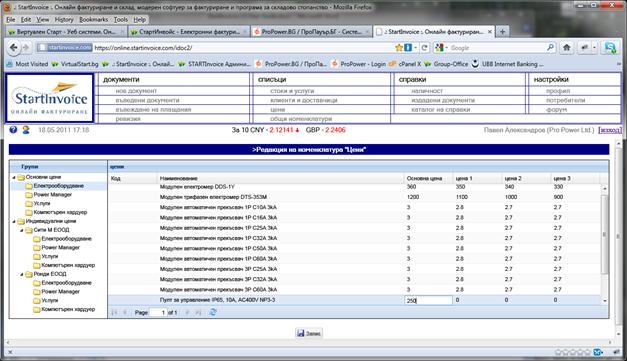Open the UBB Internet Banking bookmark
This screenshot has height=361, width=627.
click(507, 64)
